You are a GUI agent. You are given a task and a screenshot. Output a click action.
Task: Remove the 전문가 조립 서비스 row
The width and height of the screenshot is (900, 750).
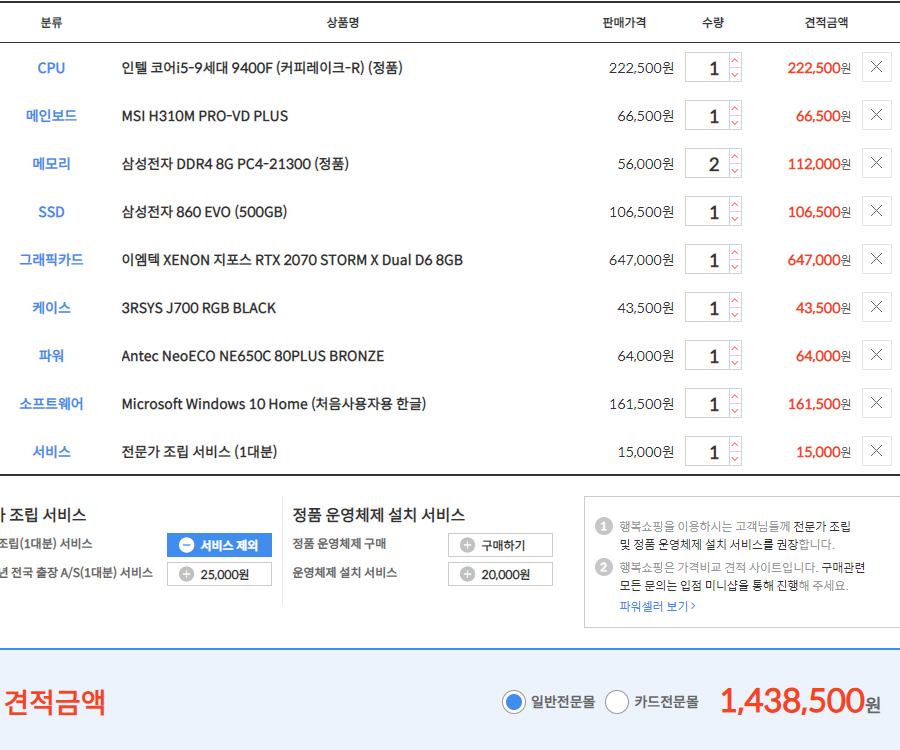point(876,451)
